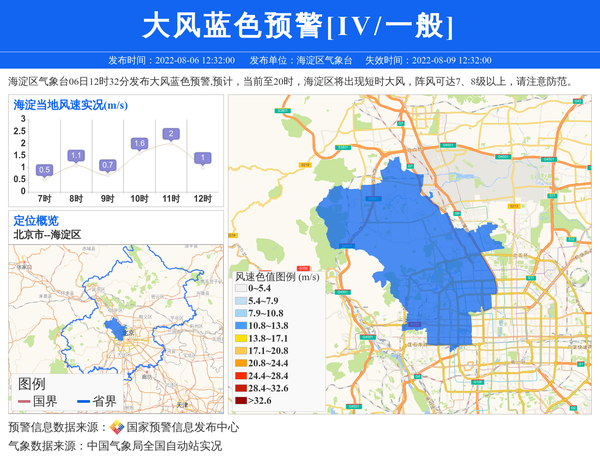
Task: Select the 定位概览 panel heading
Action: (36, 220)
